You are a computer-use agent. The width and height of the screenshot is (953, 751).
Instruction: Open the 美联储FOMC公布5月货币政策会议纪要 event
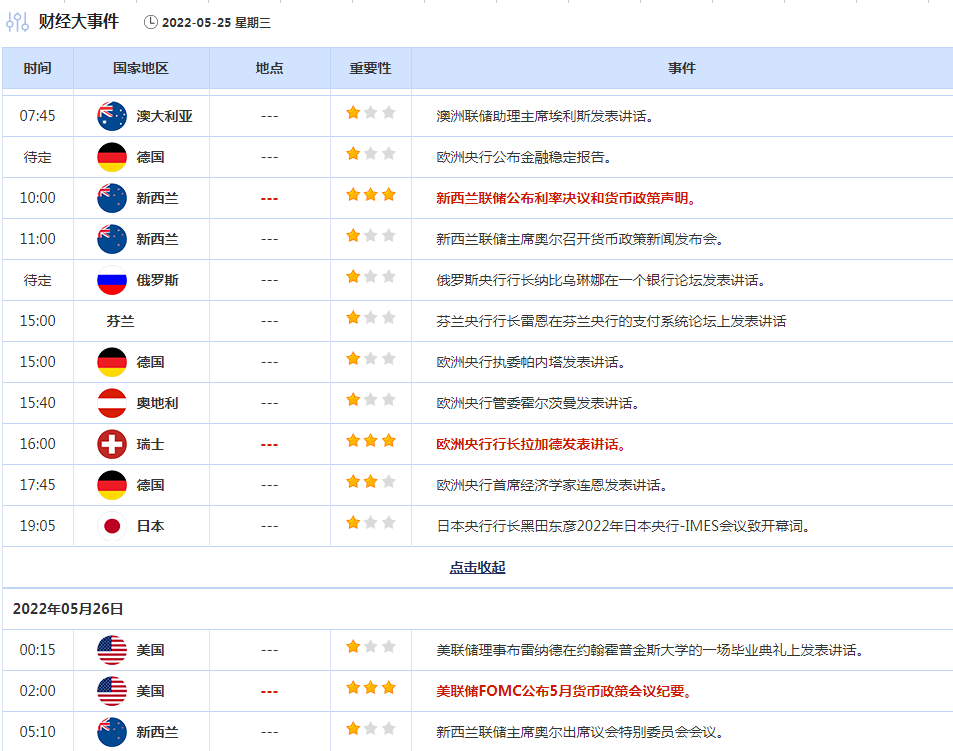[x=564, y=691]
